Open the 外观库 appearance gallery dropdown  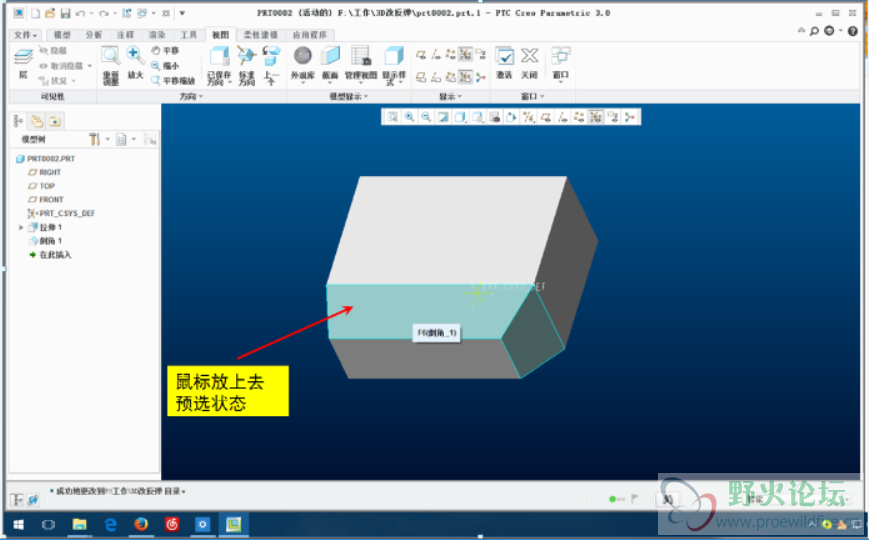click(303, 66)
